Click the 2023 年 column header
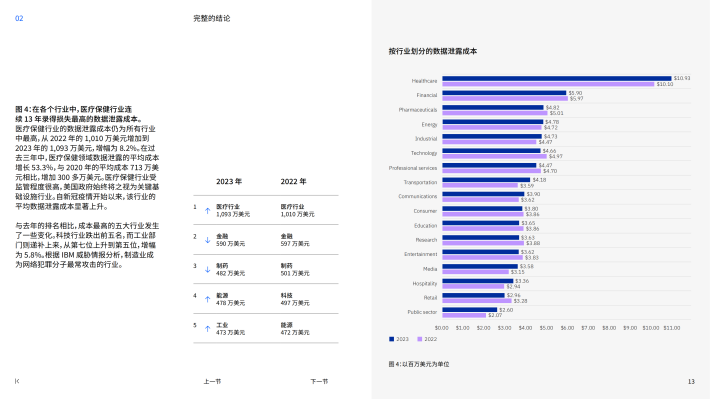The height and width of the screenshot is (399, 710). coord(229,181)
